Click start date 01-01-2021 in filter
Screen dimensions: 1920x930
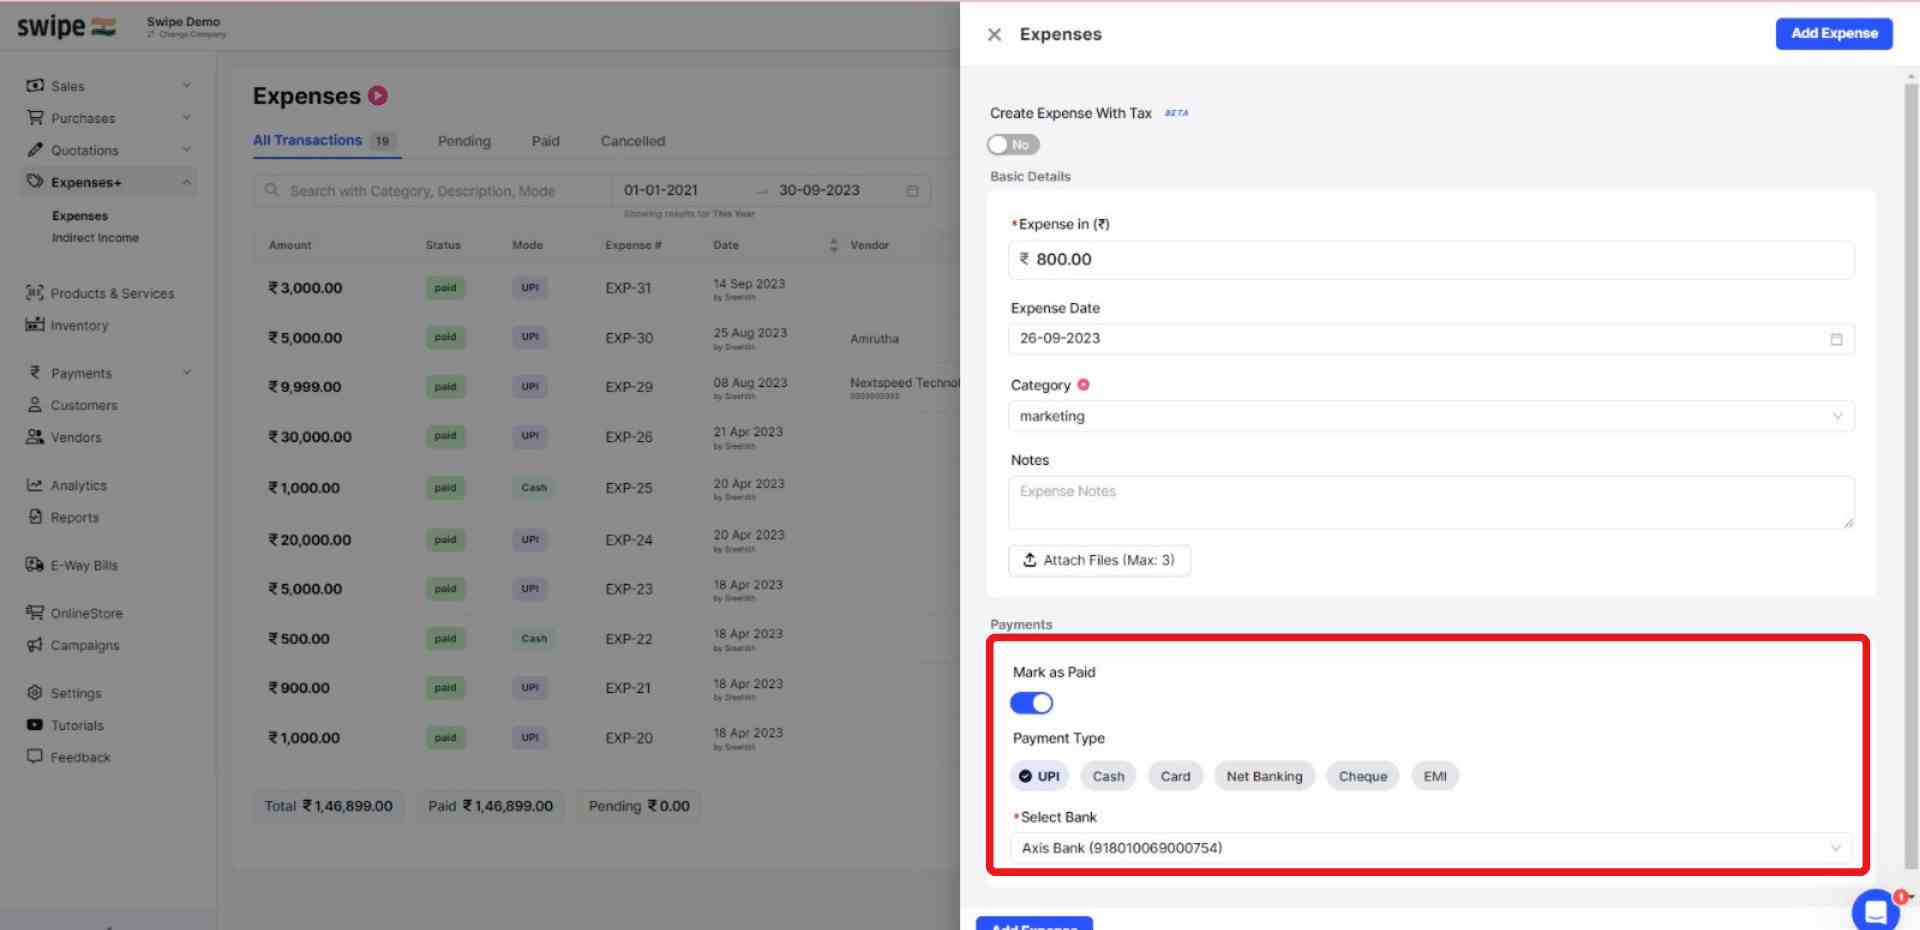tap(661, 190)
